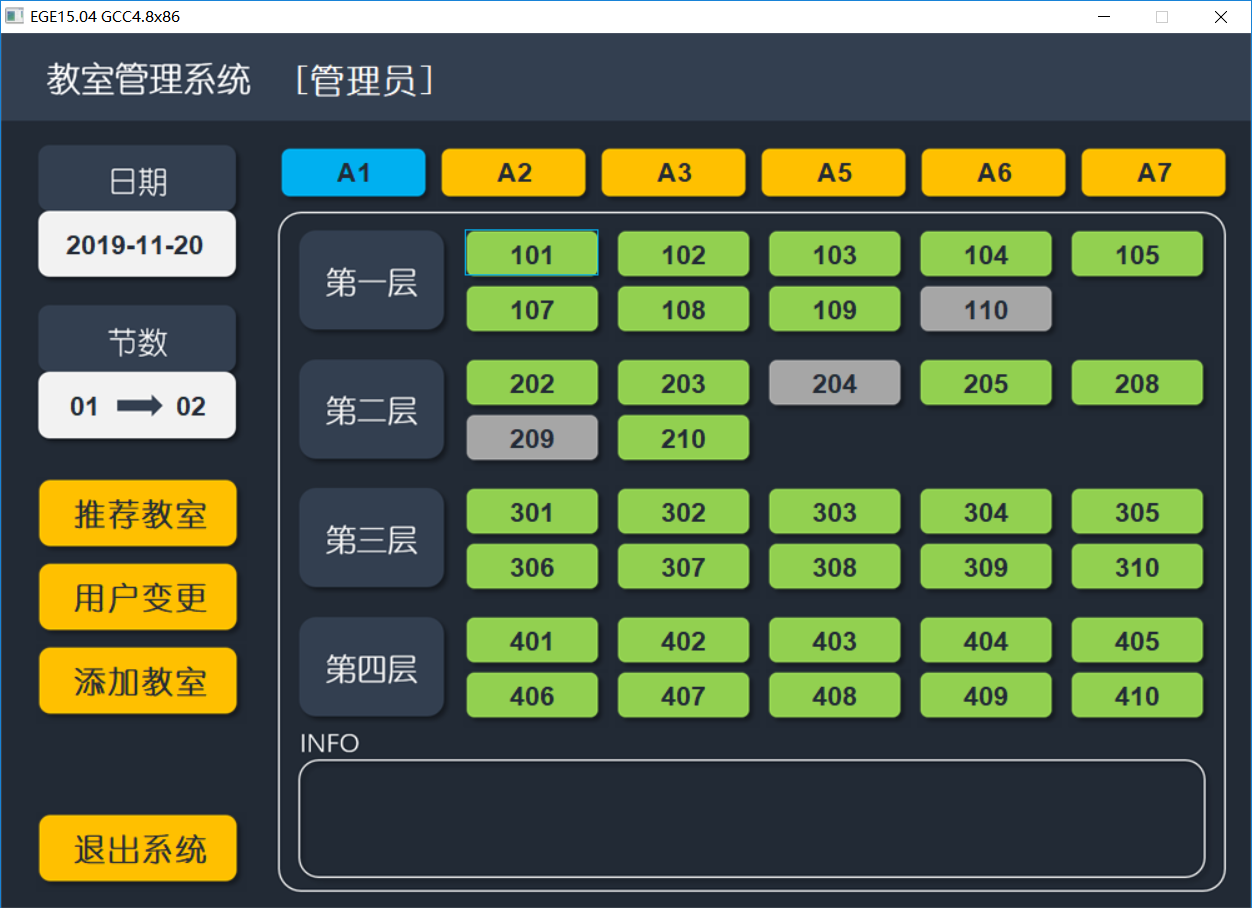Image resolution: width=1252 pixels, height=908 pixels.
Task: Select the unavailable room 110
Action: click(x=986, y=309)
